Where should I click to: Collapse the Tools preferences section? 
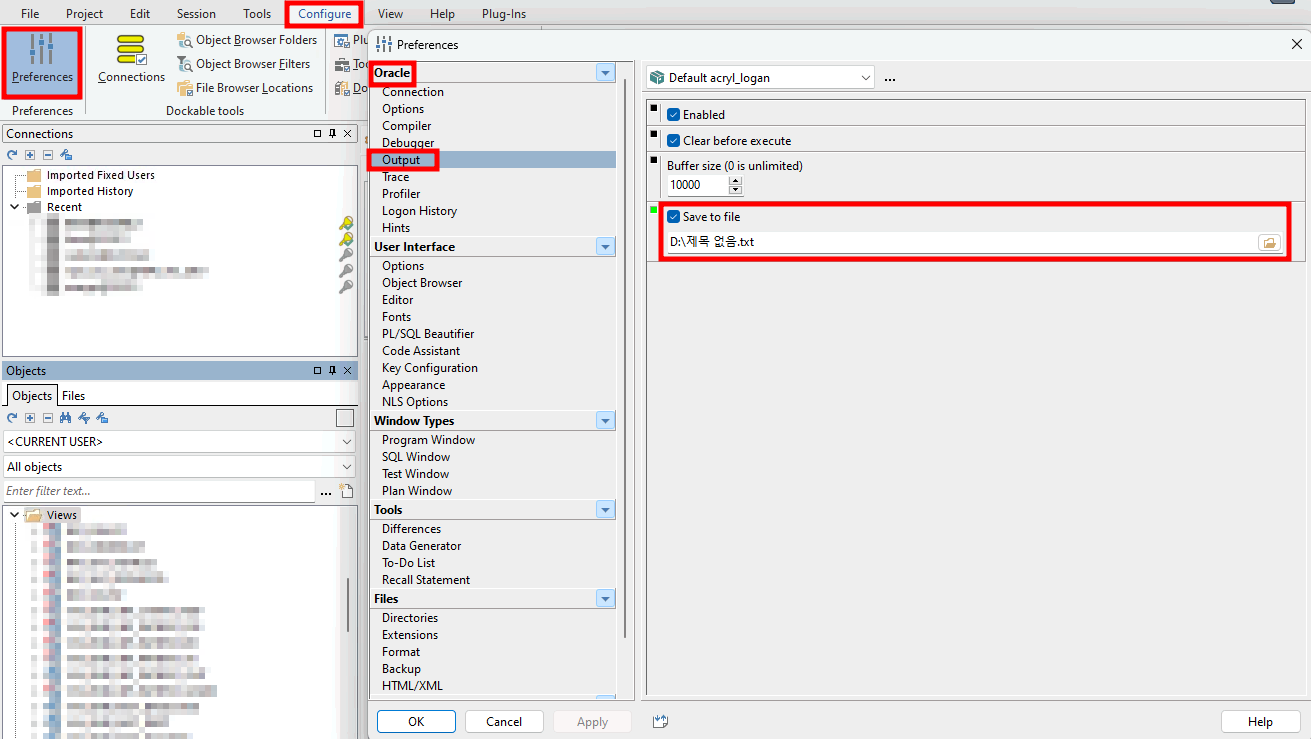point(605,510)
